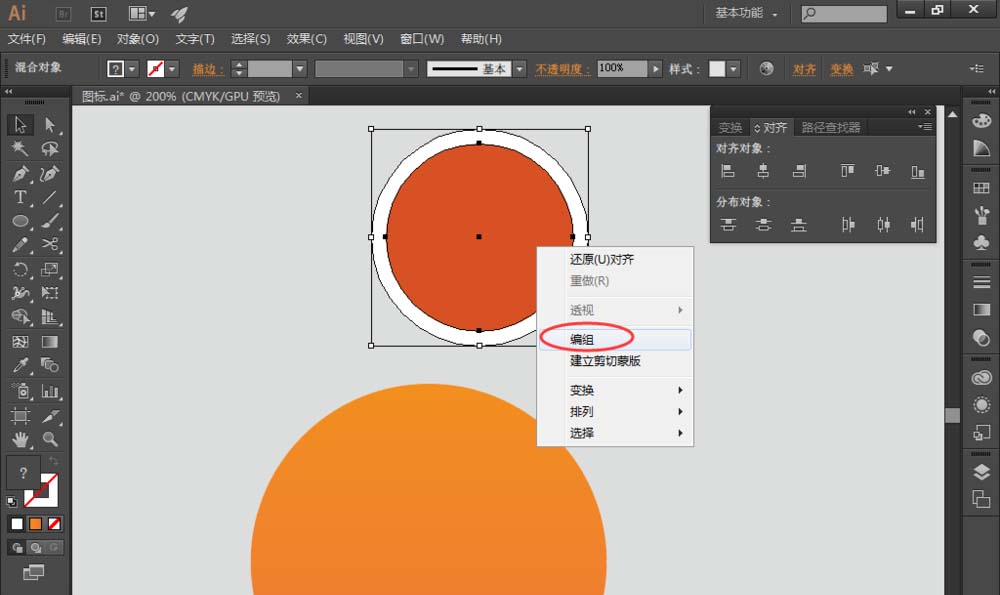Select the Scissors tool
Screen dimensions: 1000x595
(50, 245)
